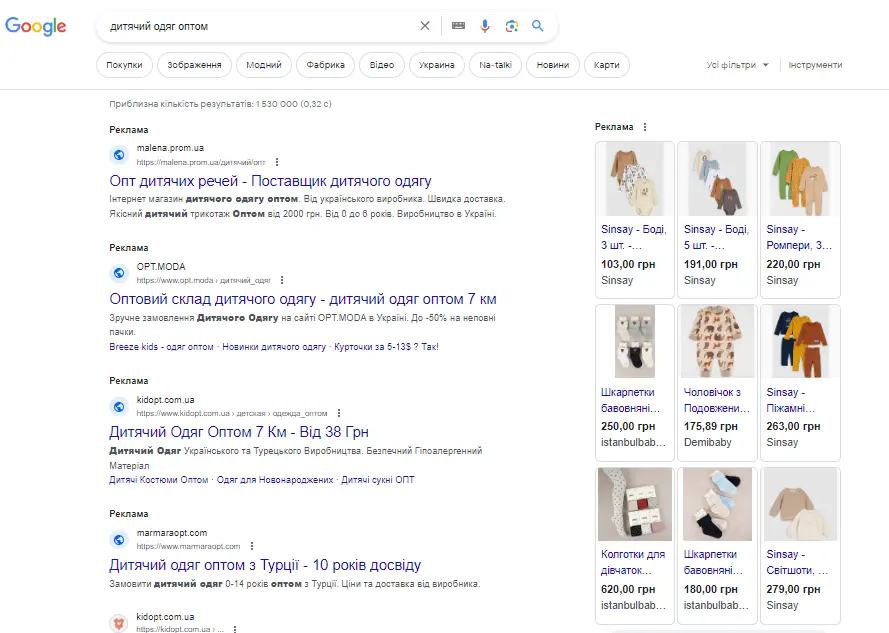Screen dimensions: 889x633
Task: Clear the search query with X icon
Action: [425, 26]
